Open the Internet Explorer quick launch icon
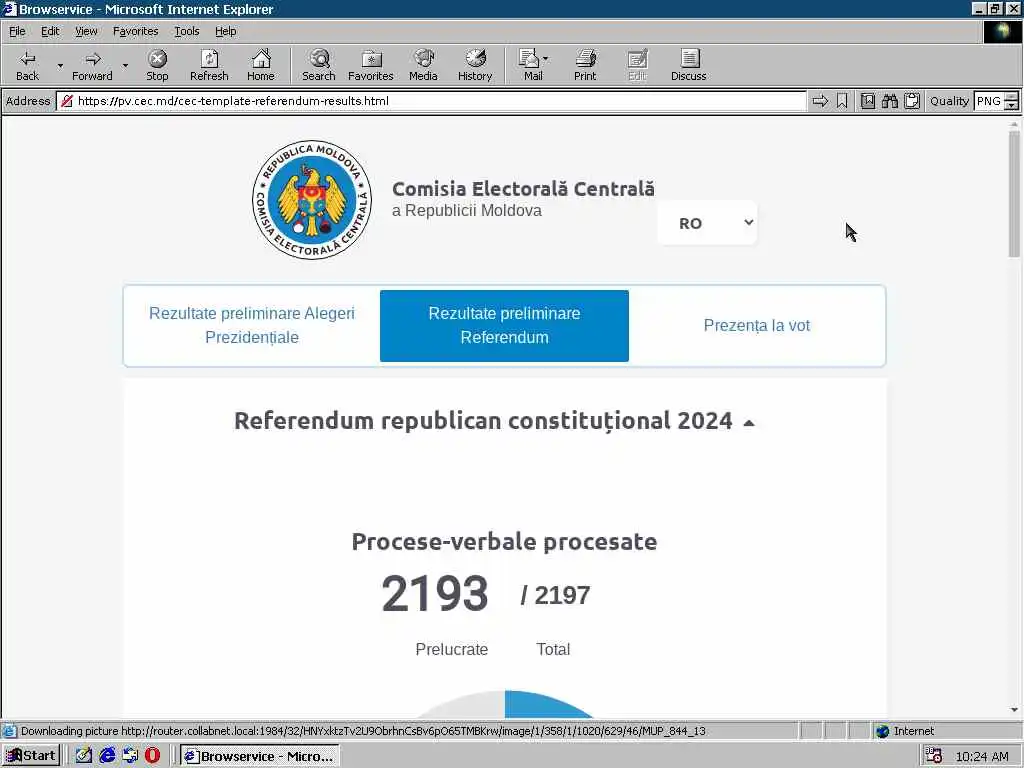1024x768 pixels. click(107, 756)
